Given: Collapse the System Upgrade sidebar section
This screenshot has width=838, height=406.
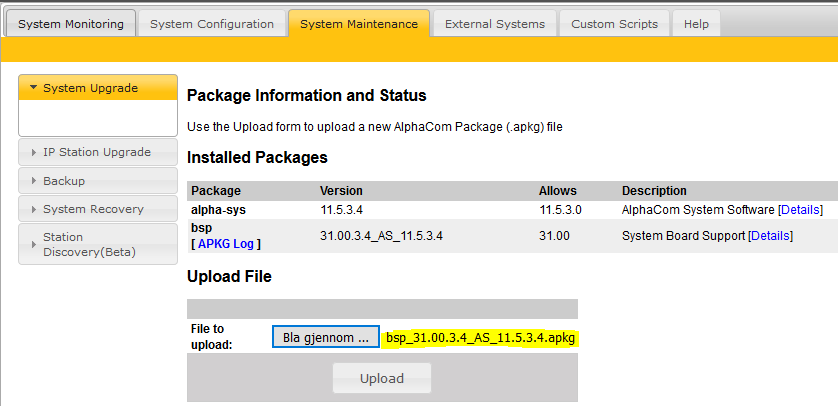Looking at the screenshot, I should coord(98,88).
